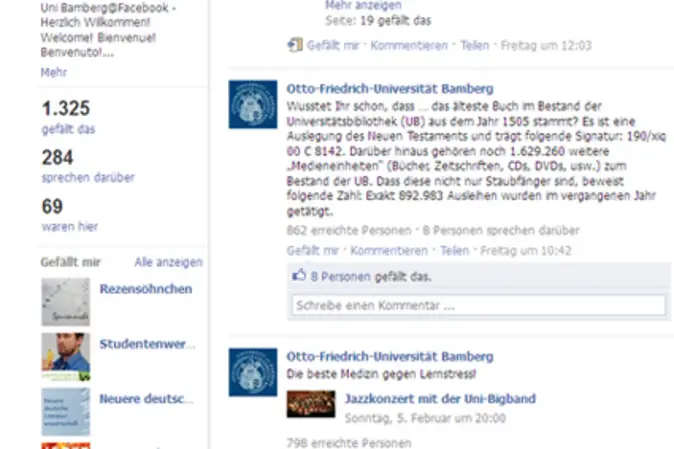Image resolution: width=674 pixels, height=449 pixels.
Task: Open the library post timestamp Freitag um 10:42
Action: 526,250
